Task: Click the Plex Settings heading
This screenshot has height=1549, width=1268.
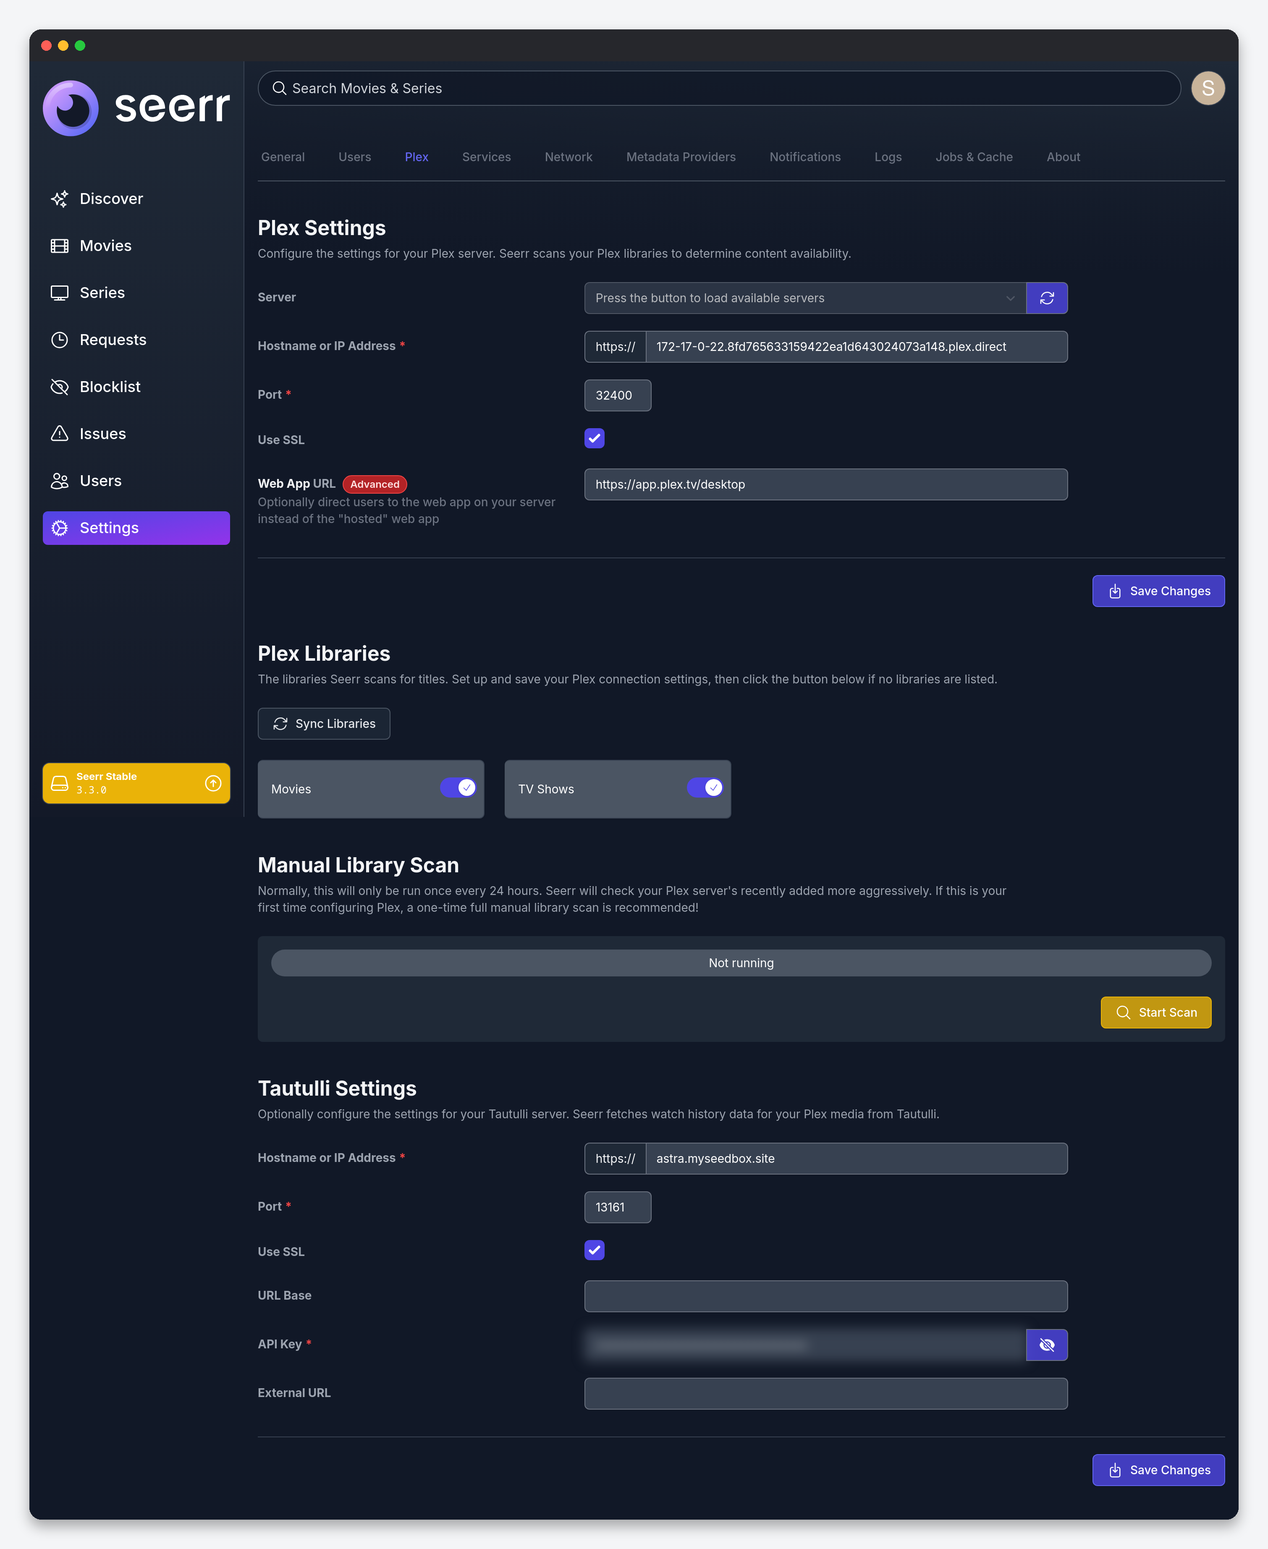Action: (322, 228)
